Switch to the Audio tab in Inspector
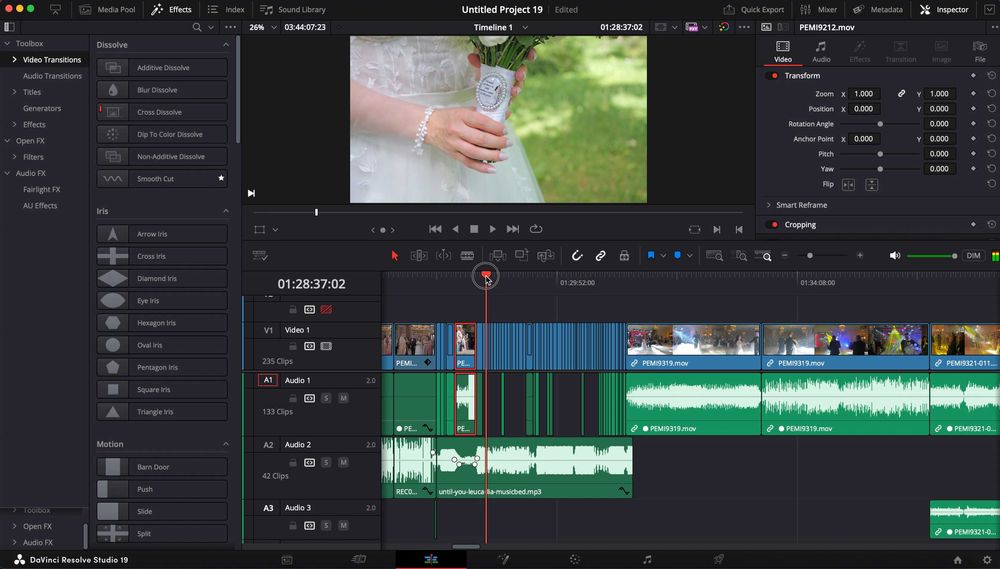This screenshot has width=1000, height=569. tap(821, 52)
